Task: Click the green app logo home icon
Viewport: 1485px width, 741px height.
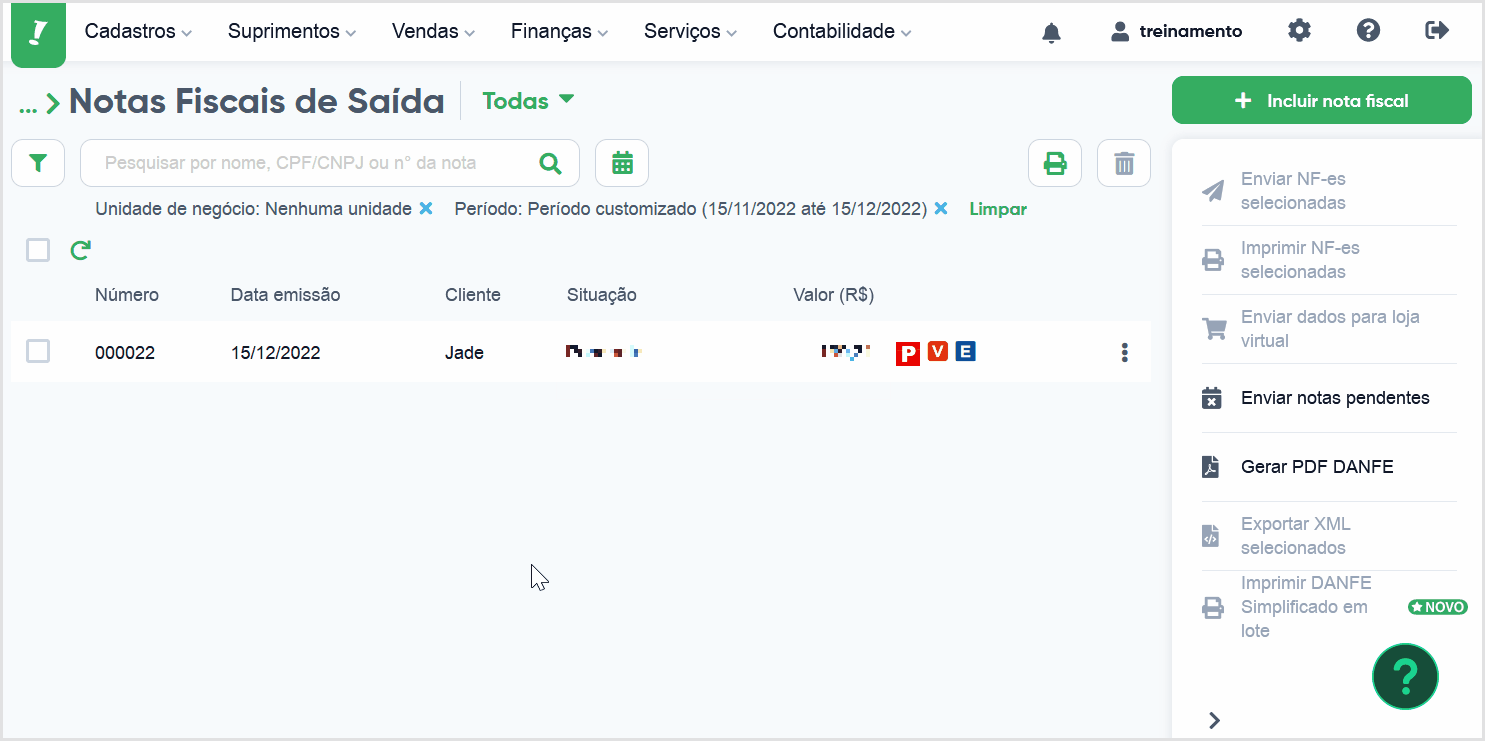Action: (38, 33)
